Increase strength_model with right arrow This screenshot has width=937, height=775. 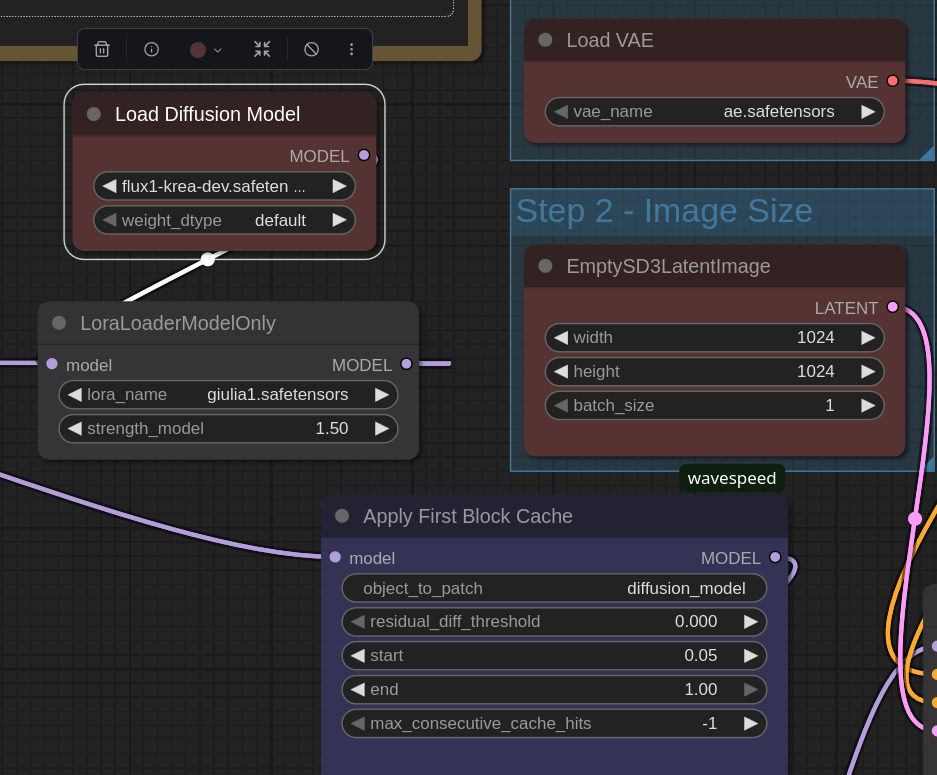pyautogui.click(x=381, y=429)
